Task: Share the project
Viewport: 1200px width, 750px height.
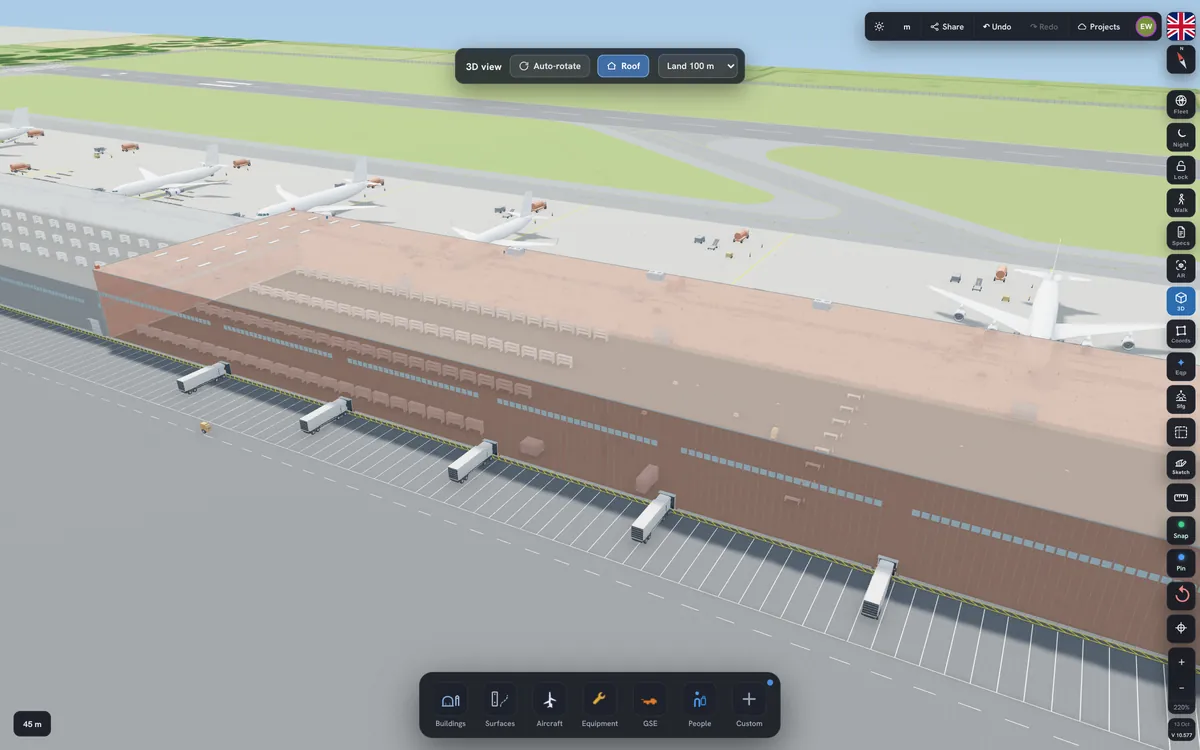Action: (947, 27)
